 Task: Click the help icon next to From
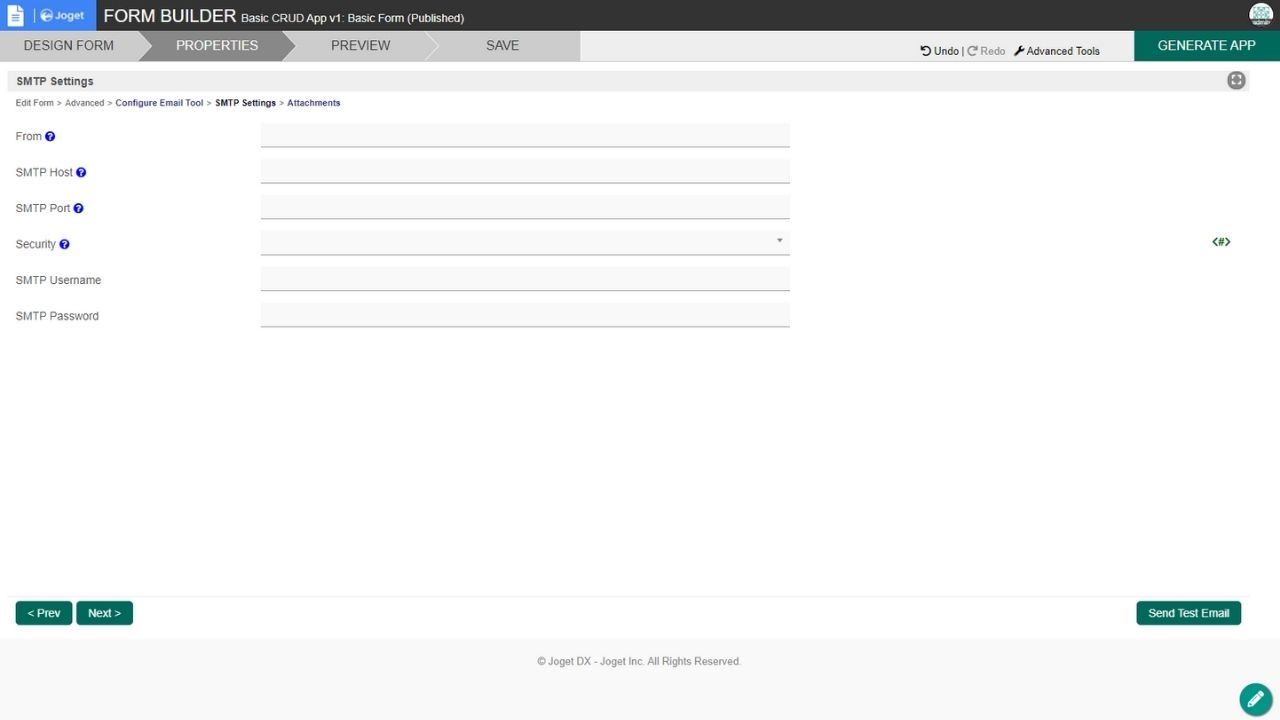tap(50, 137)
